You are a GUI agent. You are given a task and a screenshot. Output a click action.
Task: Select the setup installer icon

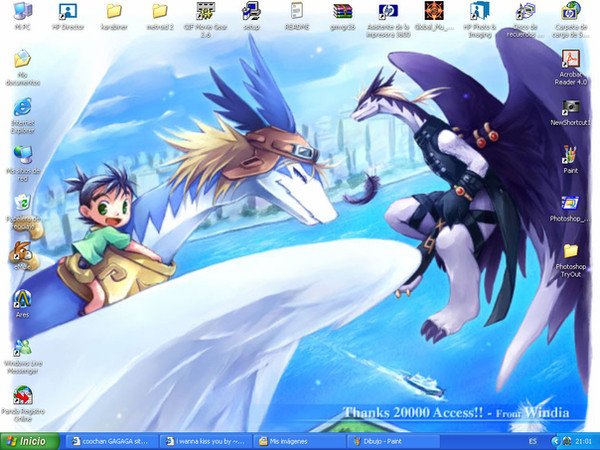251,11
